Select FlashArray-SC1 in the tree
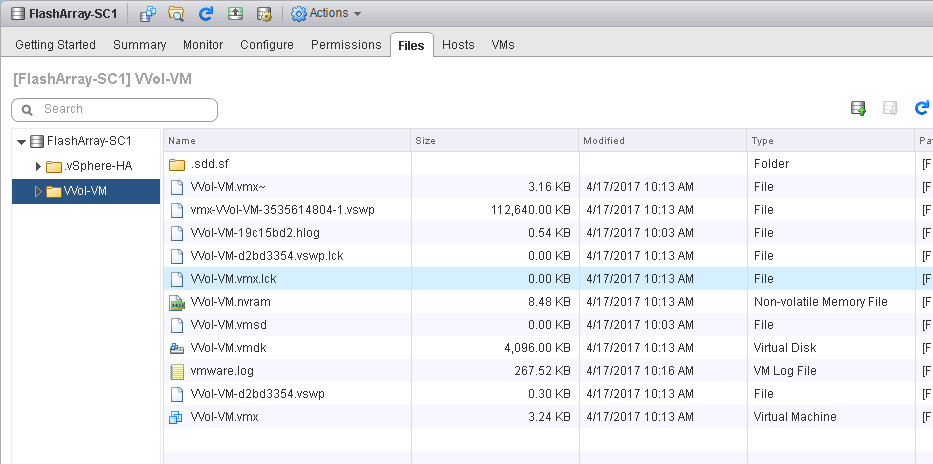 point(89,141)
